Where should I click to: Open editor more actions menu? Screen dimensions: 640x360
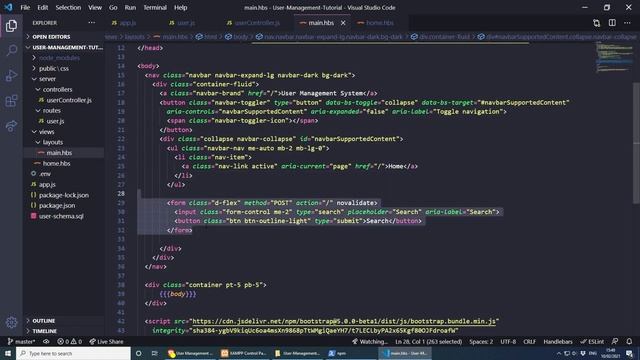coord(627,23)
